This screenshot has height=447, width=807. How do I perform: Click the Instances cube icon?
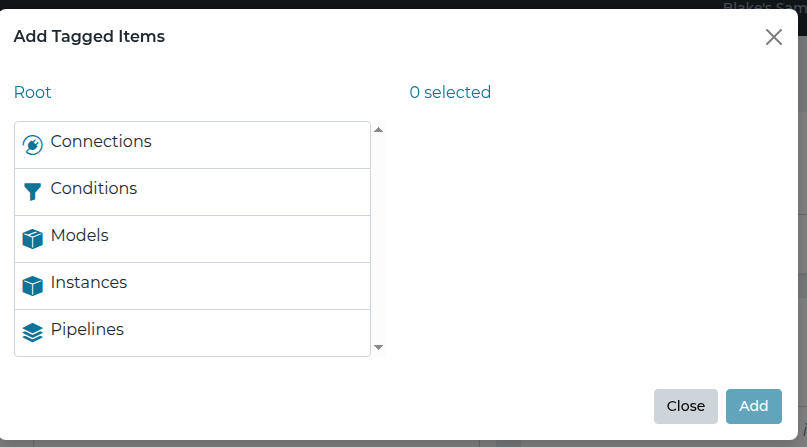(x=32, y=286)
